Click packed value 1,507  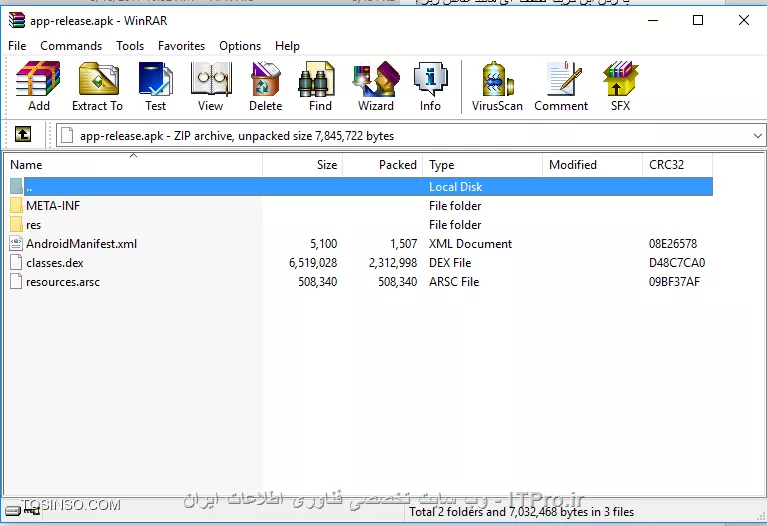point(404,244)
